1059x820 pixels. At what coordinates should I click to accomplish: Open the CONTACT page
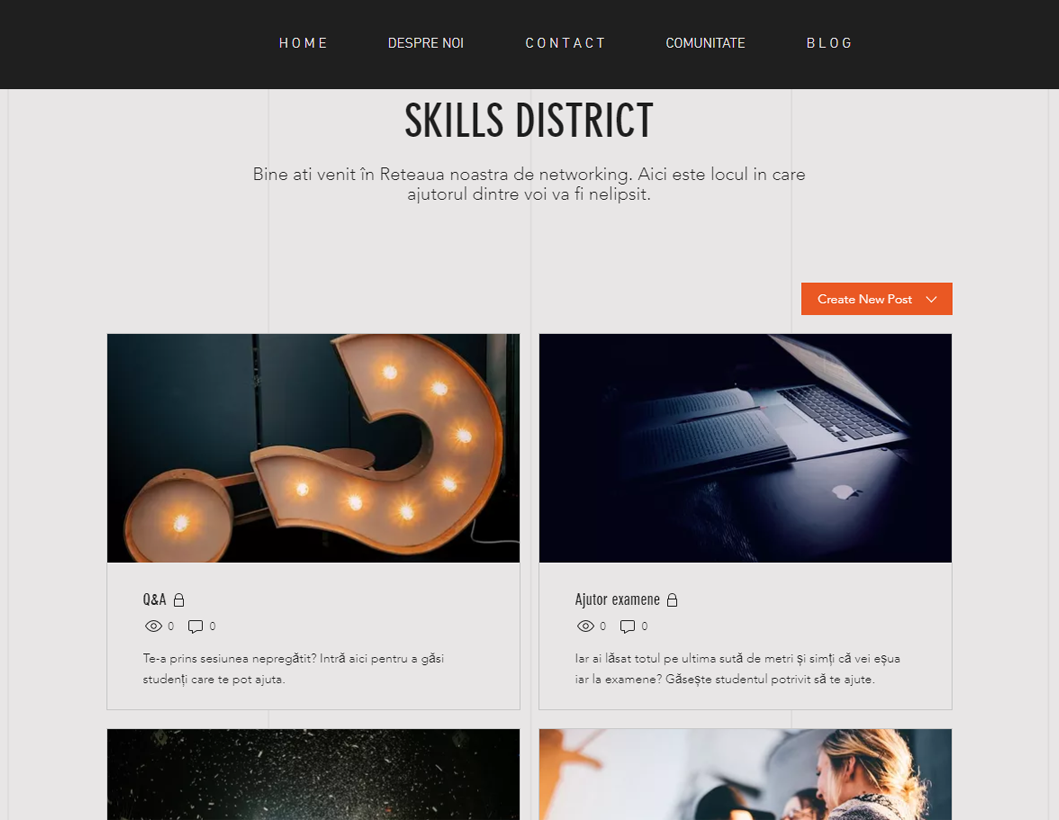[565, 43]
